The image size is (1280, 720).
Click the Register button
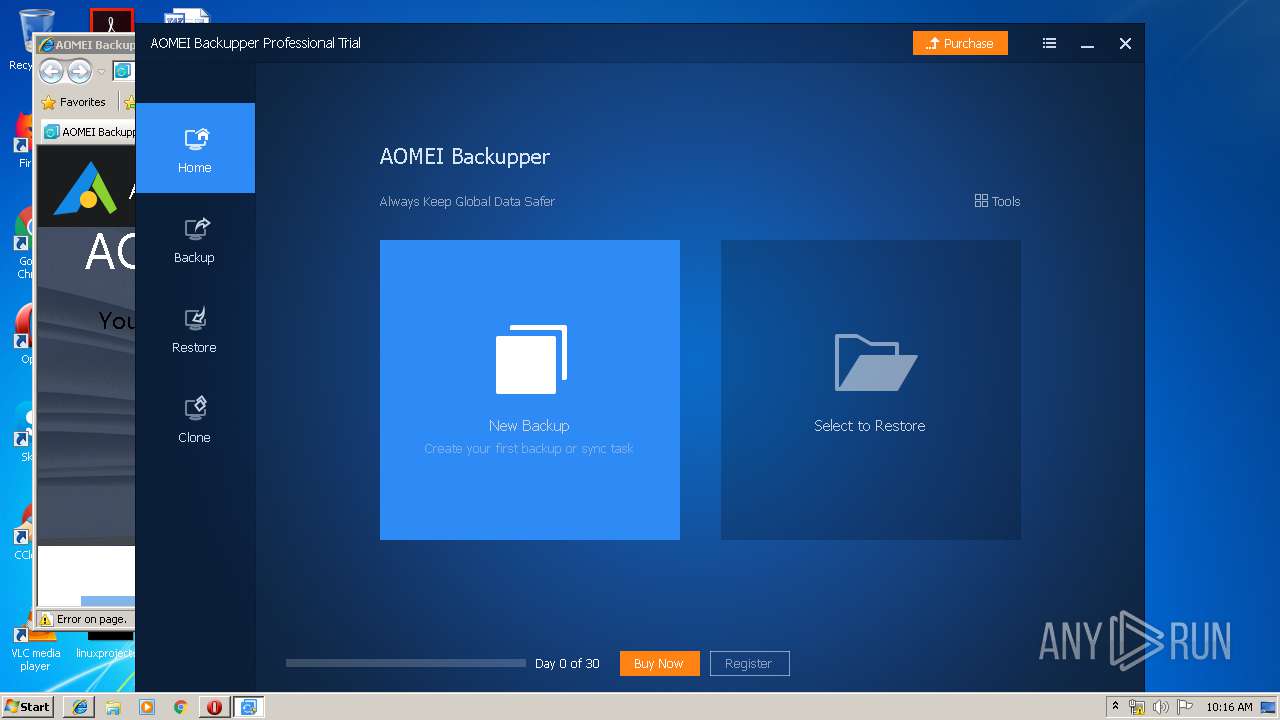(x=749, y=663)
